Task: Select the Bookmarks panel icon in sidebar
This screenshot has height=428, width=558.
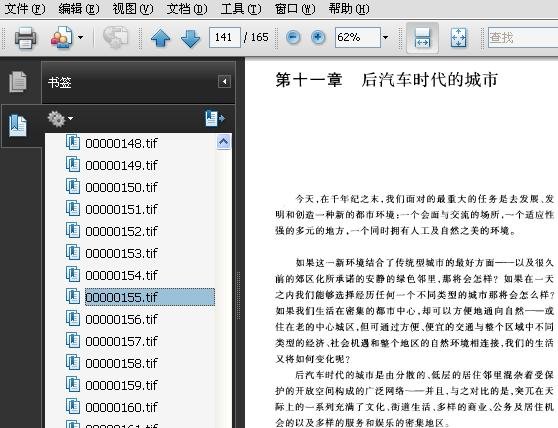Action: click(18, 125)
